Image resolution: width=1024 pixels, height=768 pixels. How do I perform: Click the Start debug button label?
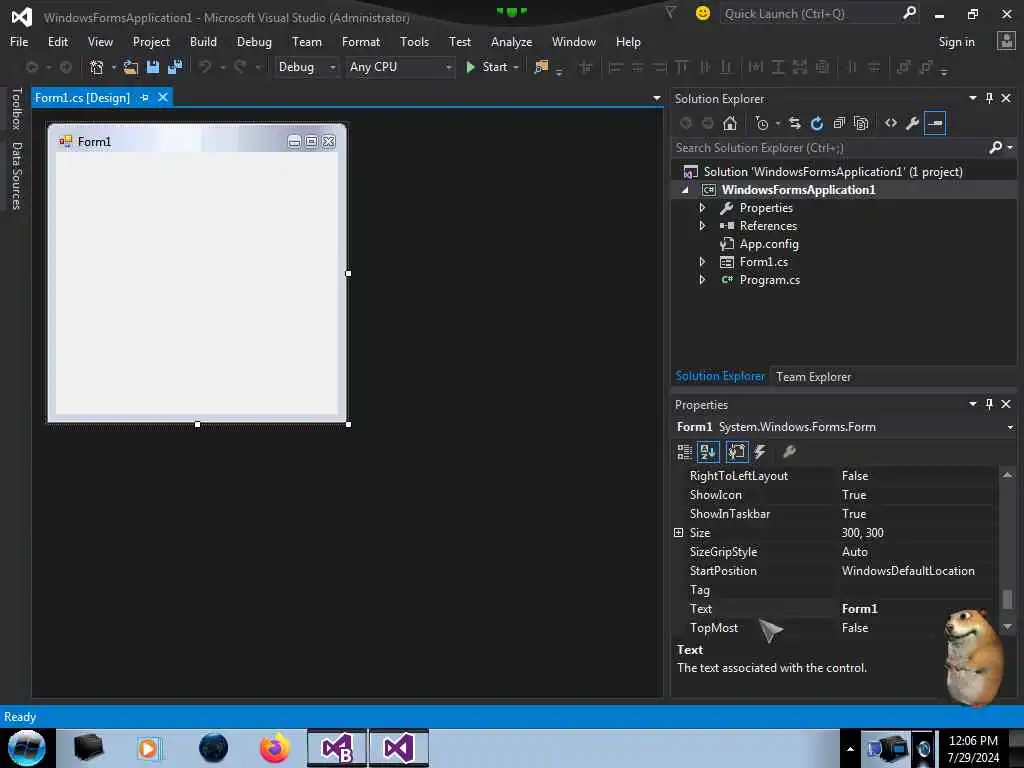(494, 67)
